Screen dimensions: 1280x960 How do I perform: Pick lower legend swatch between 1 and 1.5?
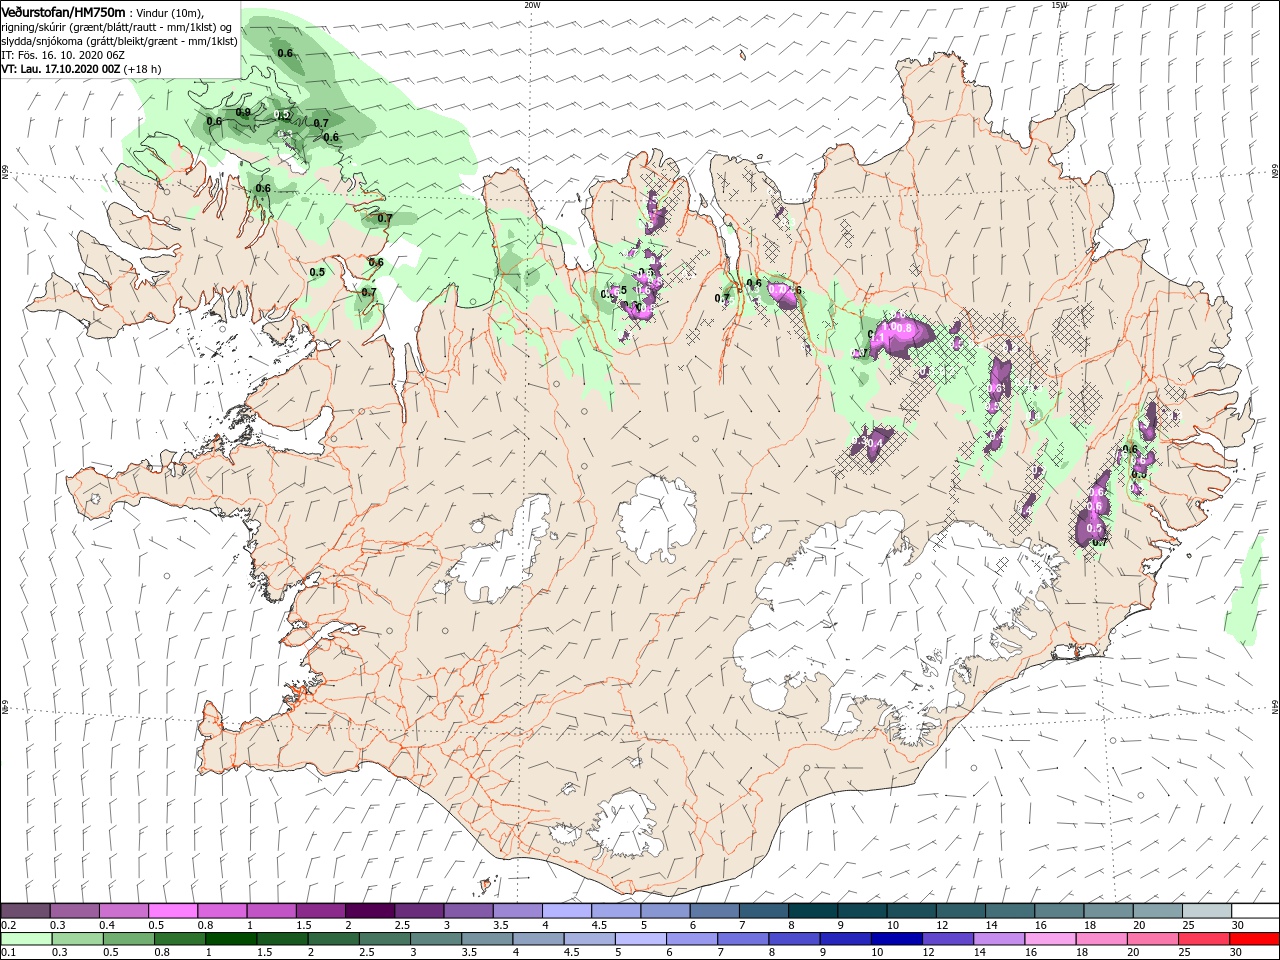click(230, 939)
